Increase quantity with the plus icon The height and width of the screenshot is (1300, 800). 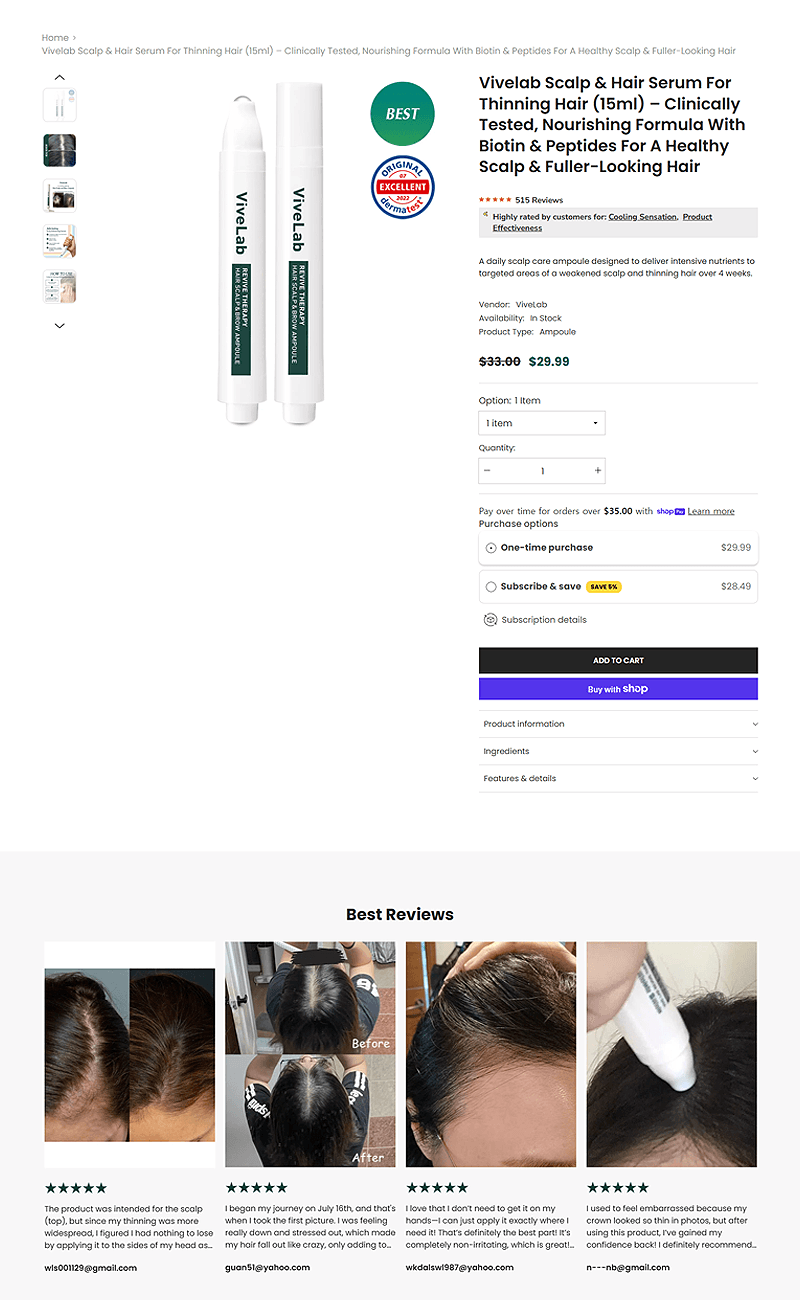point(598,470)
